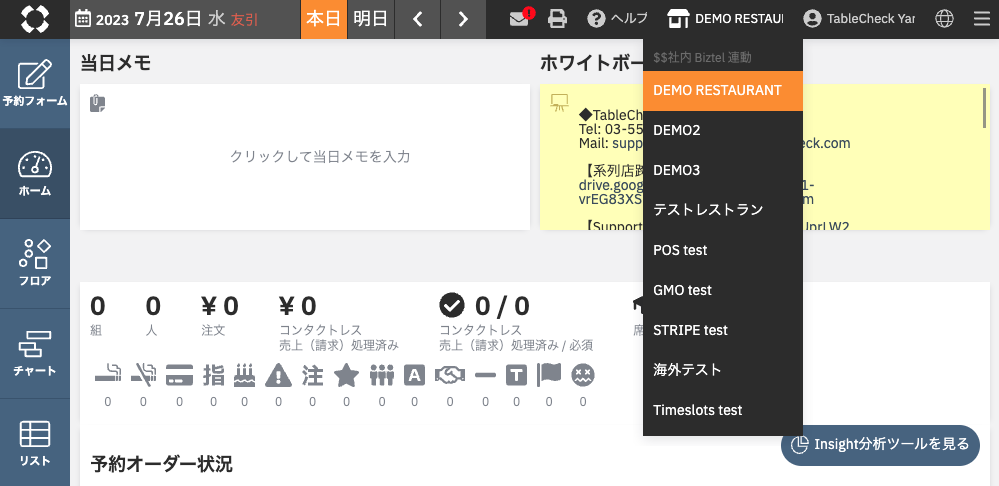Viewport: 999px width, 486px height.
Task: Click the contactless checkmark circle icon
Action: 452,306
